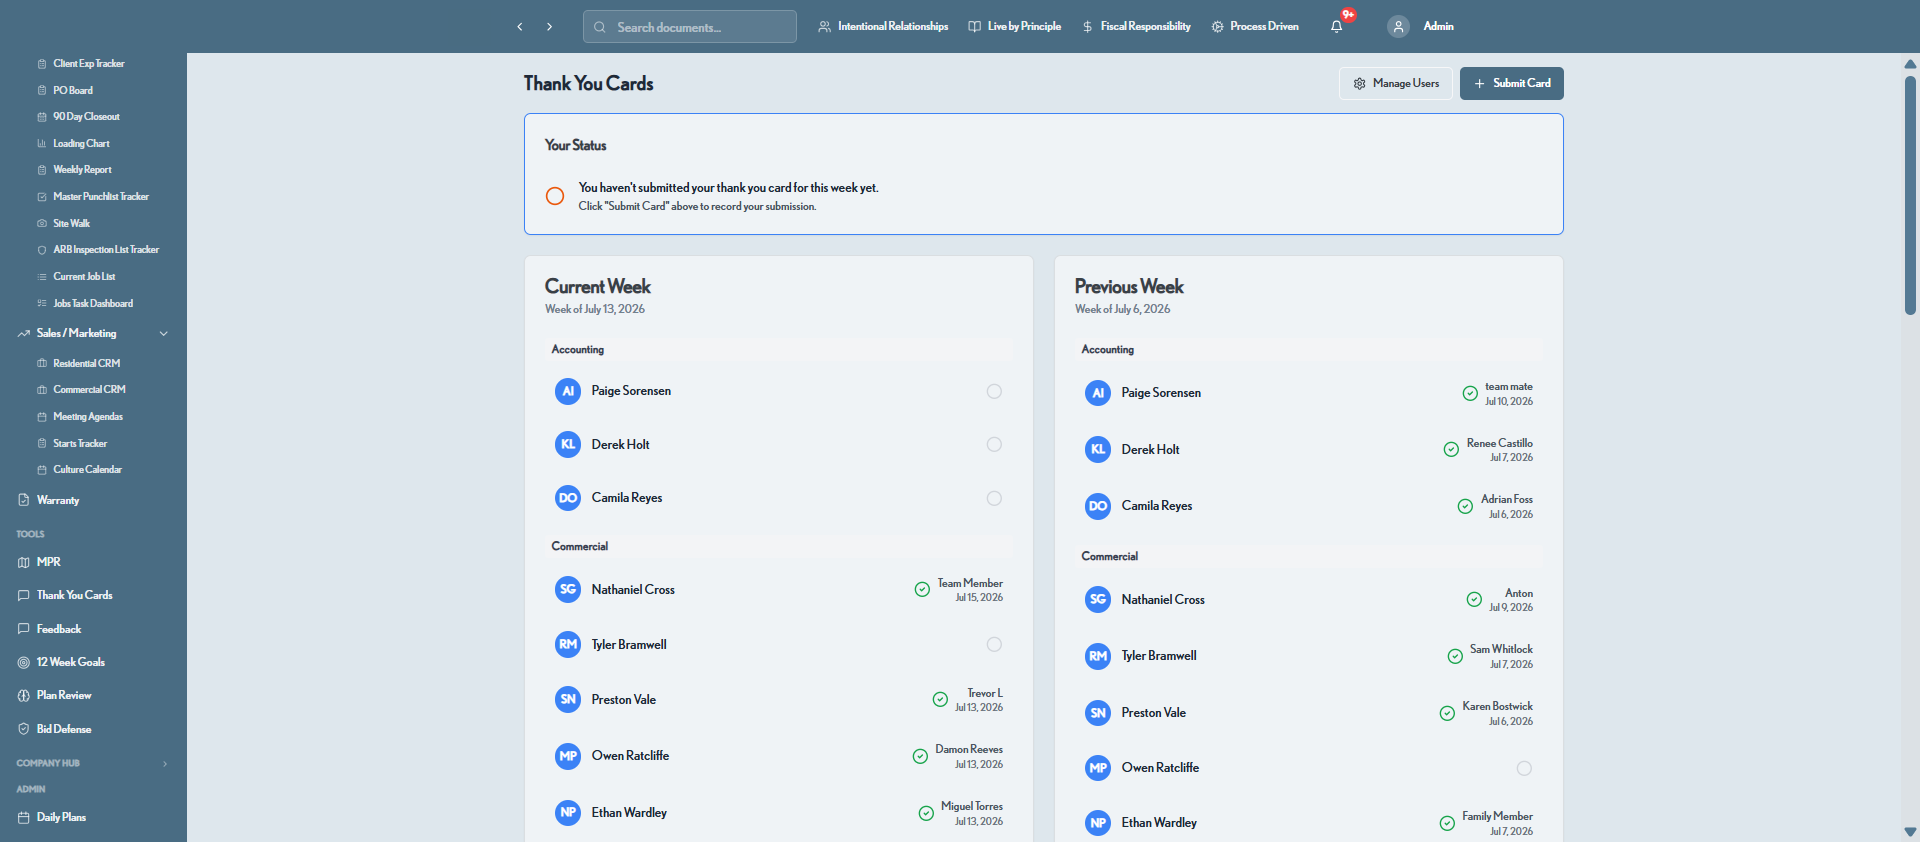Expand the Company Hub section arrow
1920x842 pixels.
[x=165, y=764]
